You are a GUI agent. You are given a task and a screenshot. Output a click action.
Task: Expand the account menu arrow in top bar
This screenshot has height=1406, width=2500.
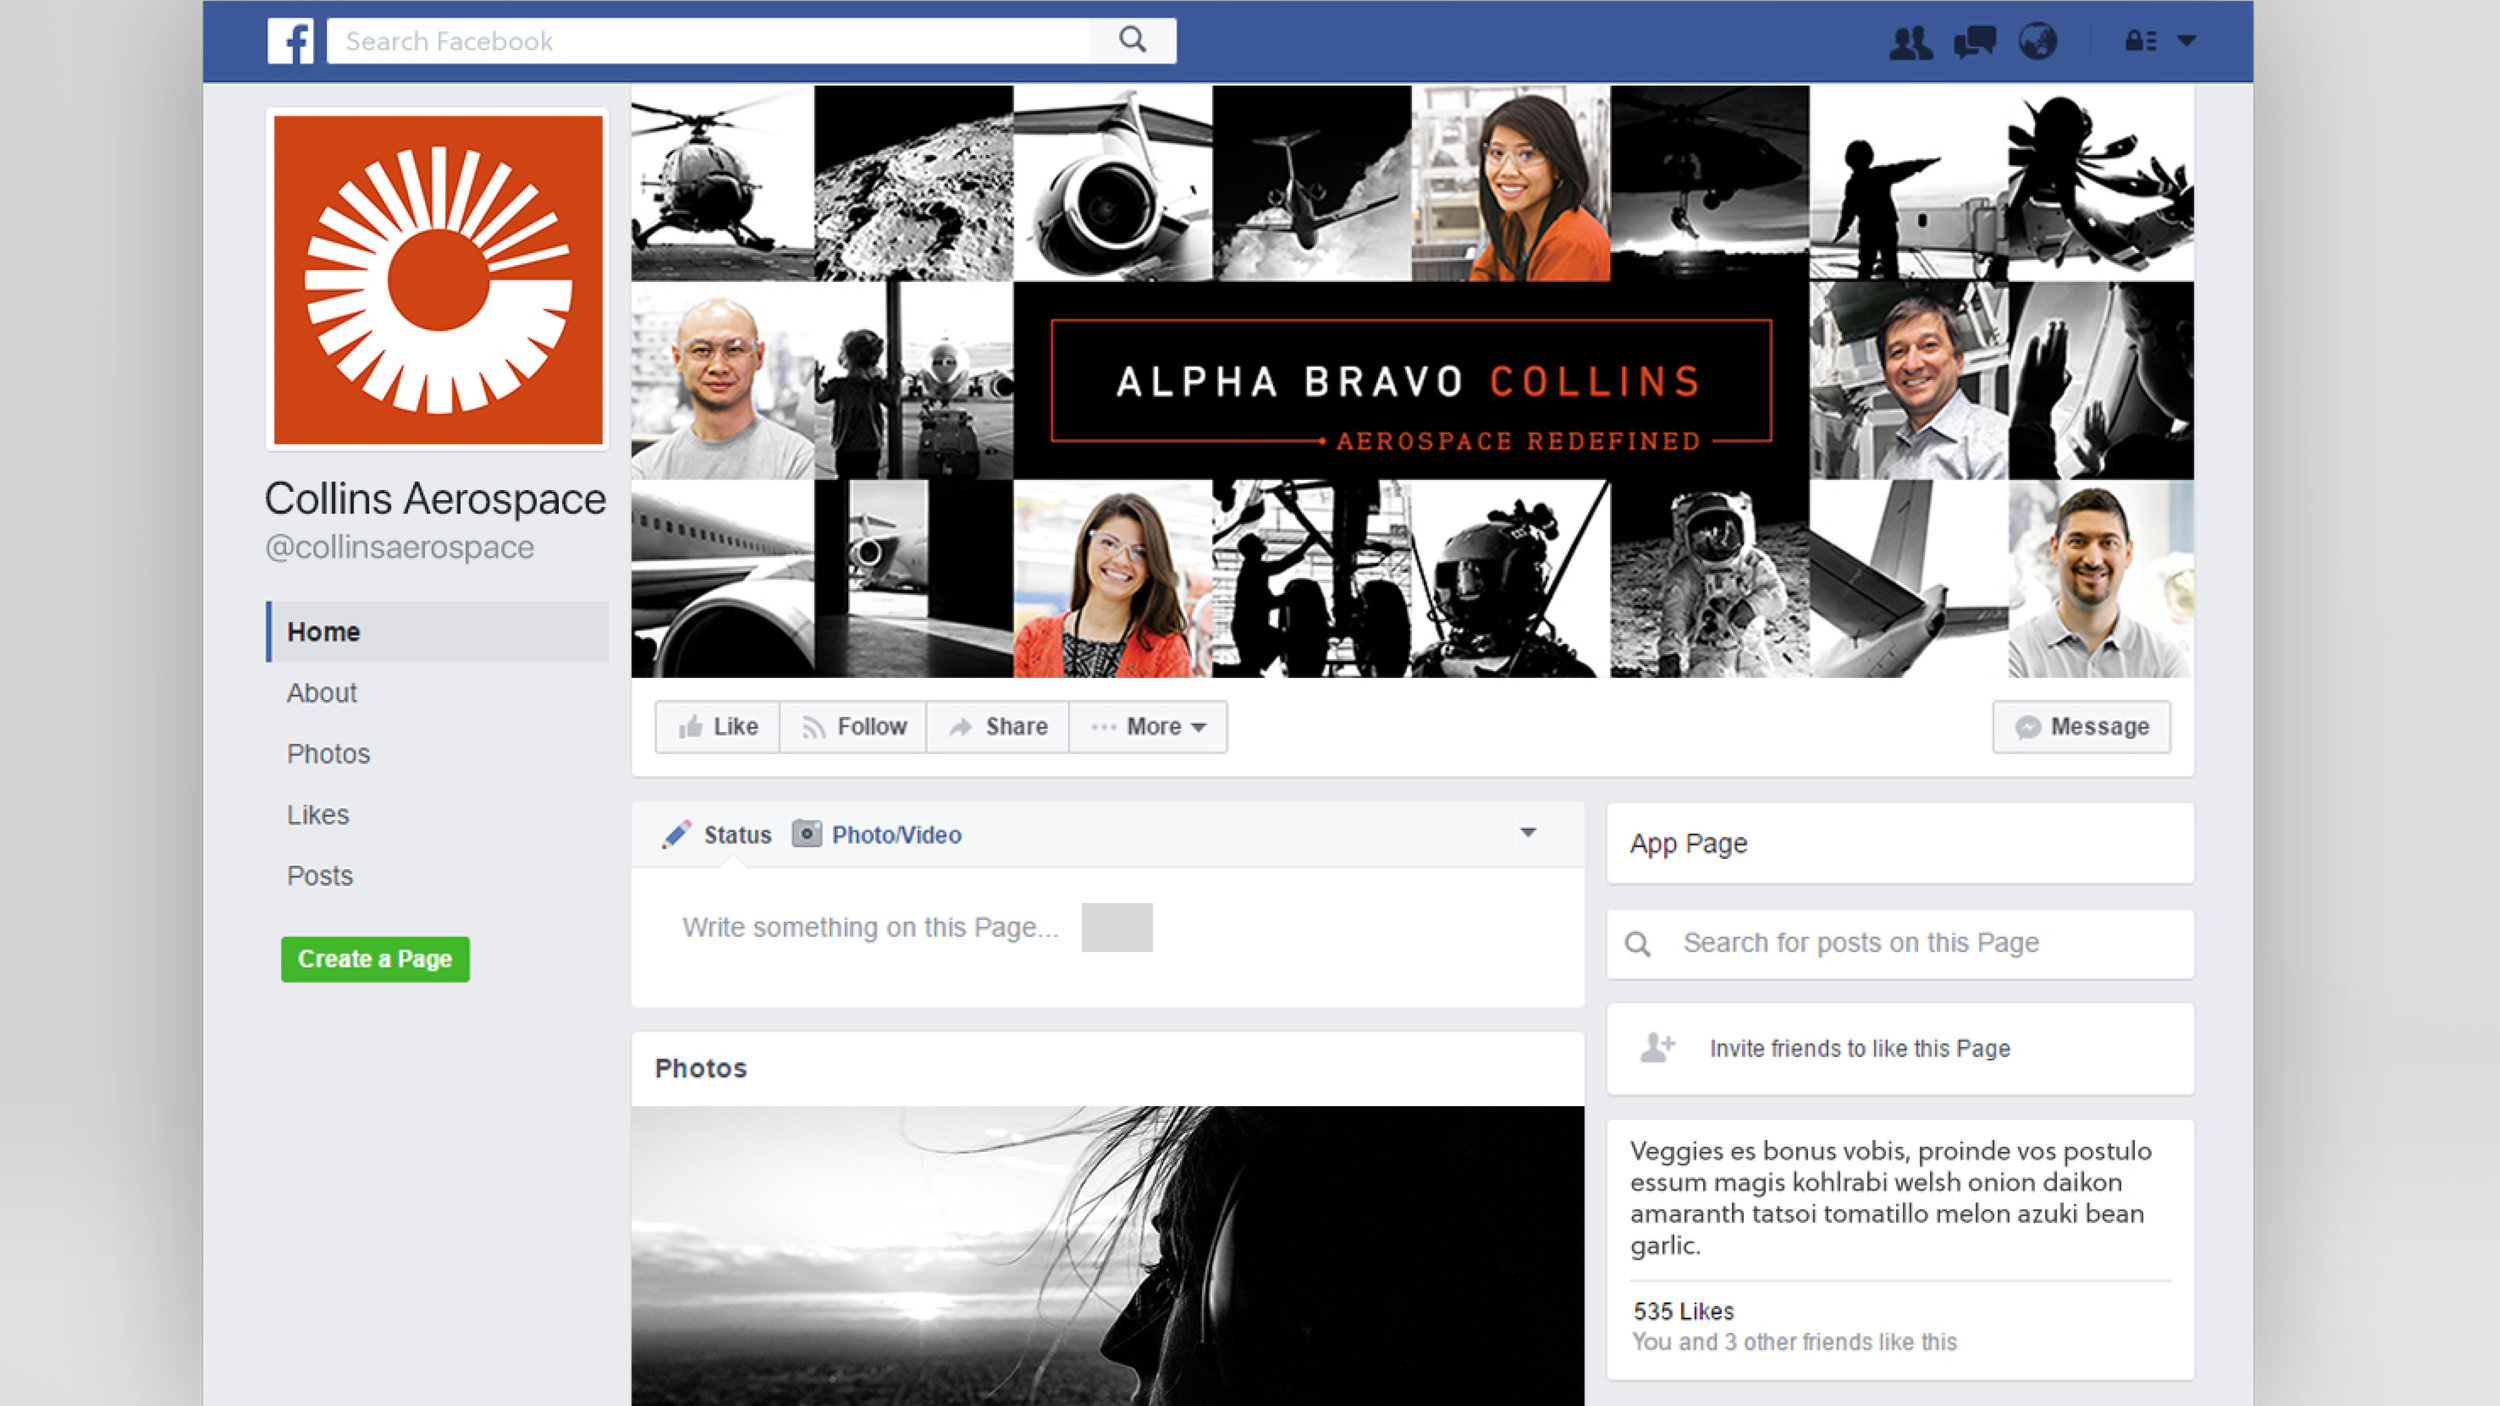click(x=2187, y=41)
